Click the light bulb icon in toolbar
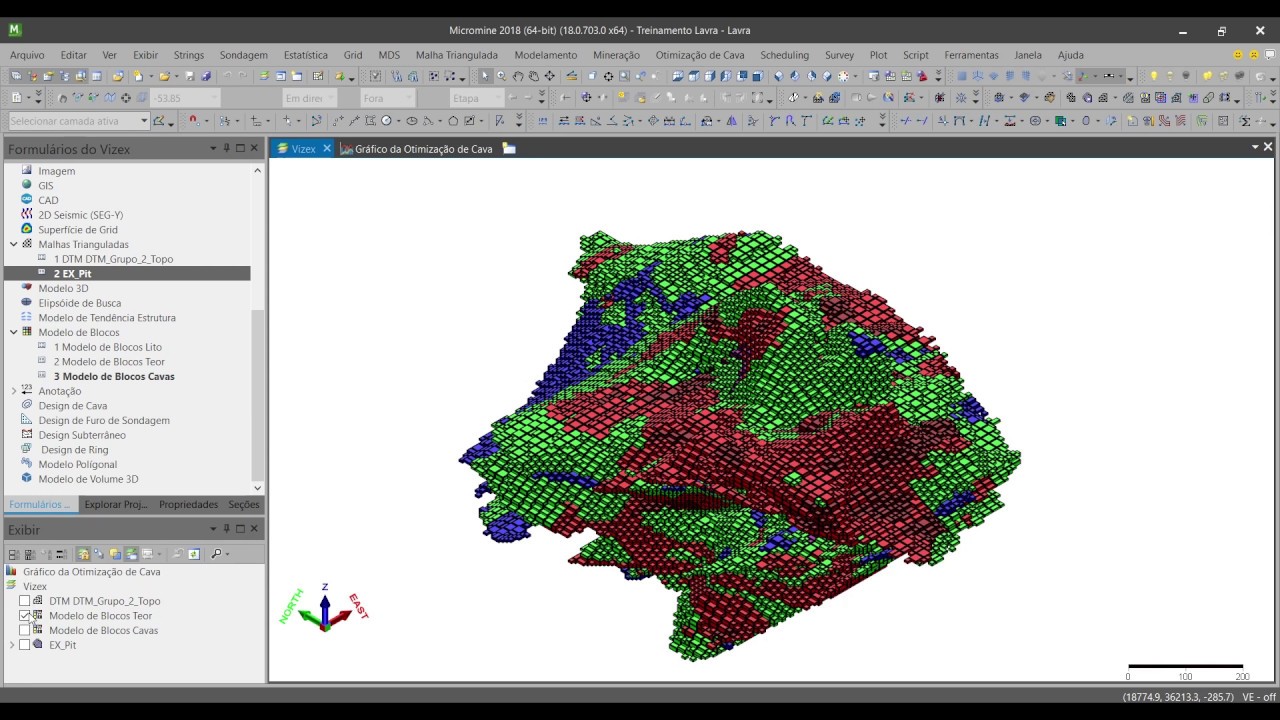This screenshot has height=720, width=1280. [x=1153, y=76]
